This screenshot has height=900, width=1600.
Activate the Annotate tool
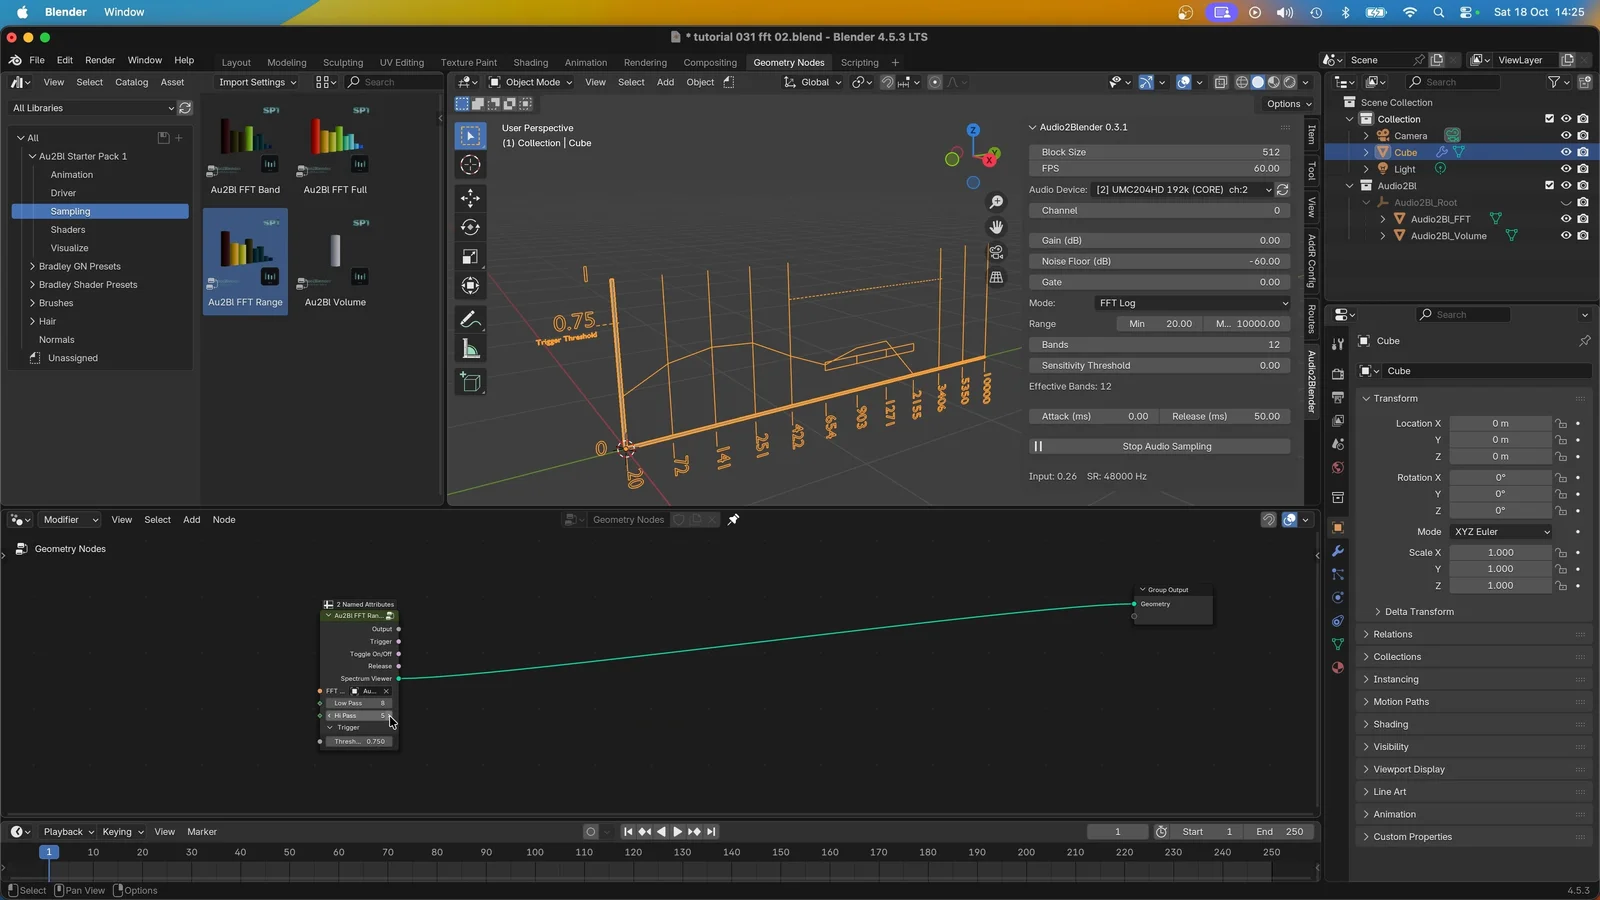click(470, 319)
